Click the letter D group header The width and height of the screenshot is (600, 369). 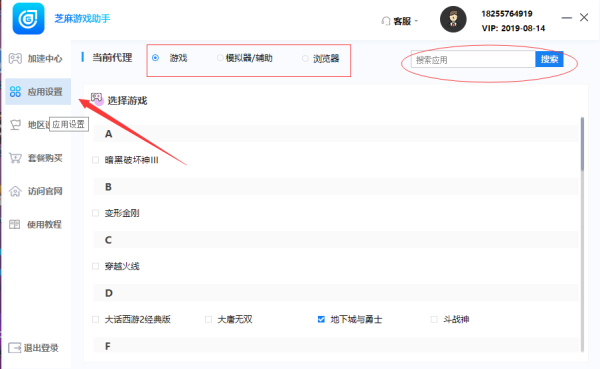pos(337,293)
